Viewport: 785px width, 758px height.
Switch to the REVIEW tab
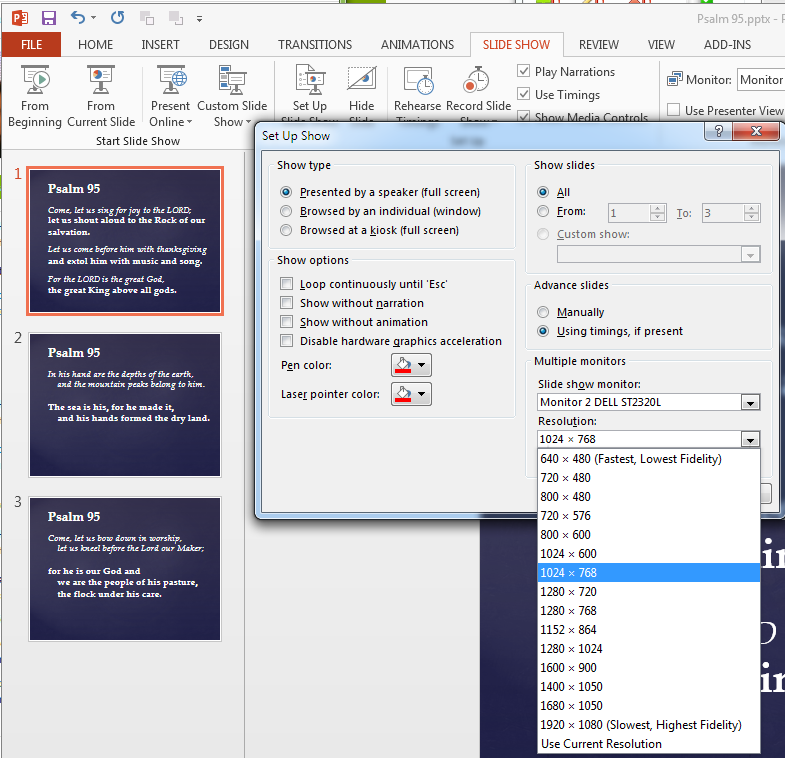coord(599,45)
